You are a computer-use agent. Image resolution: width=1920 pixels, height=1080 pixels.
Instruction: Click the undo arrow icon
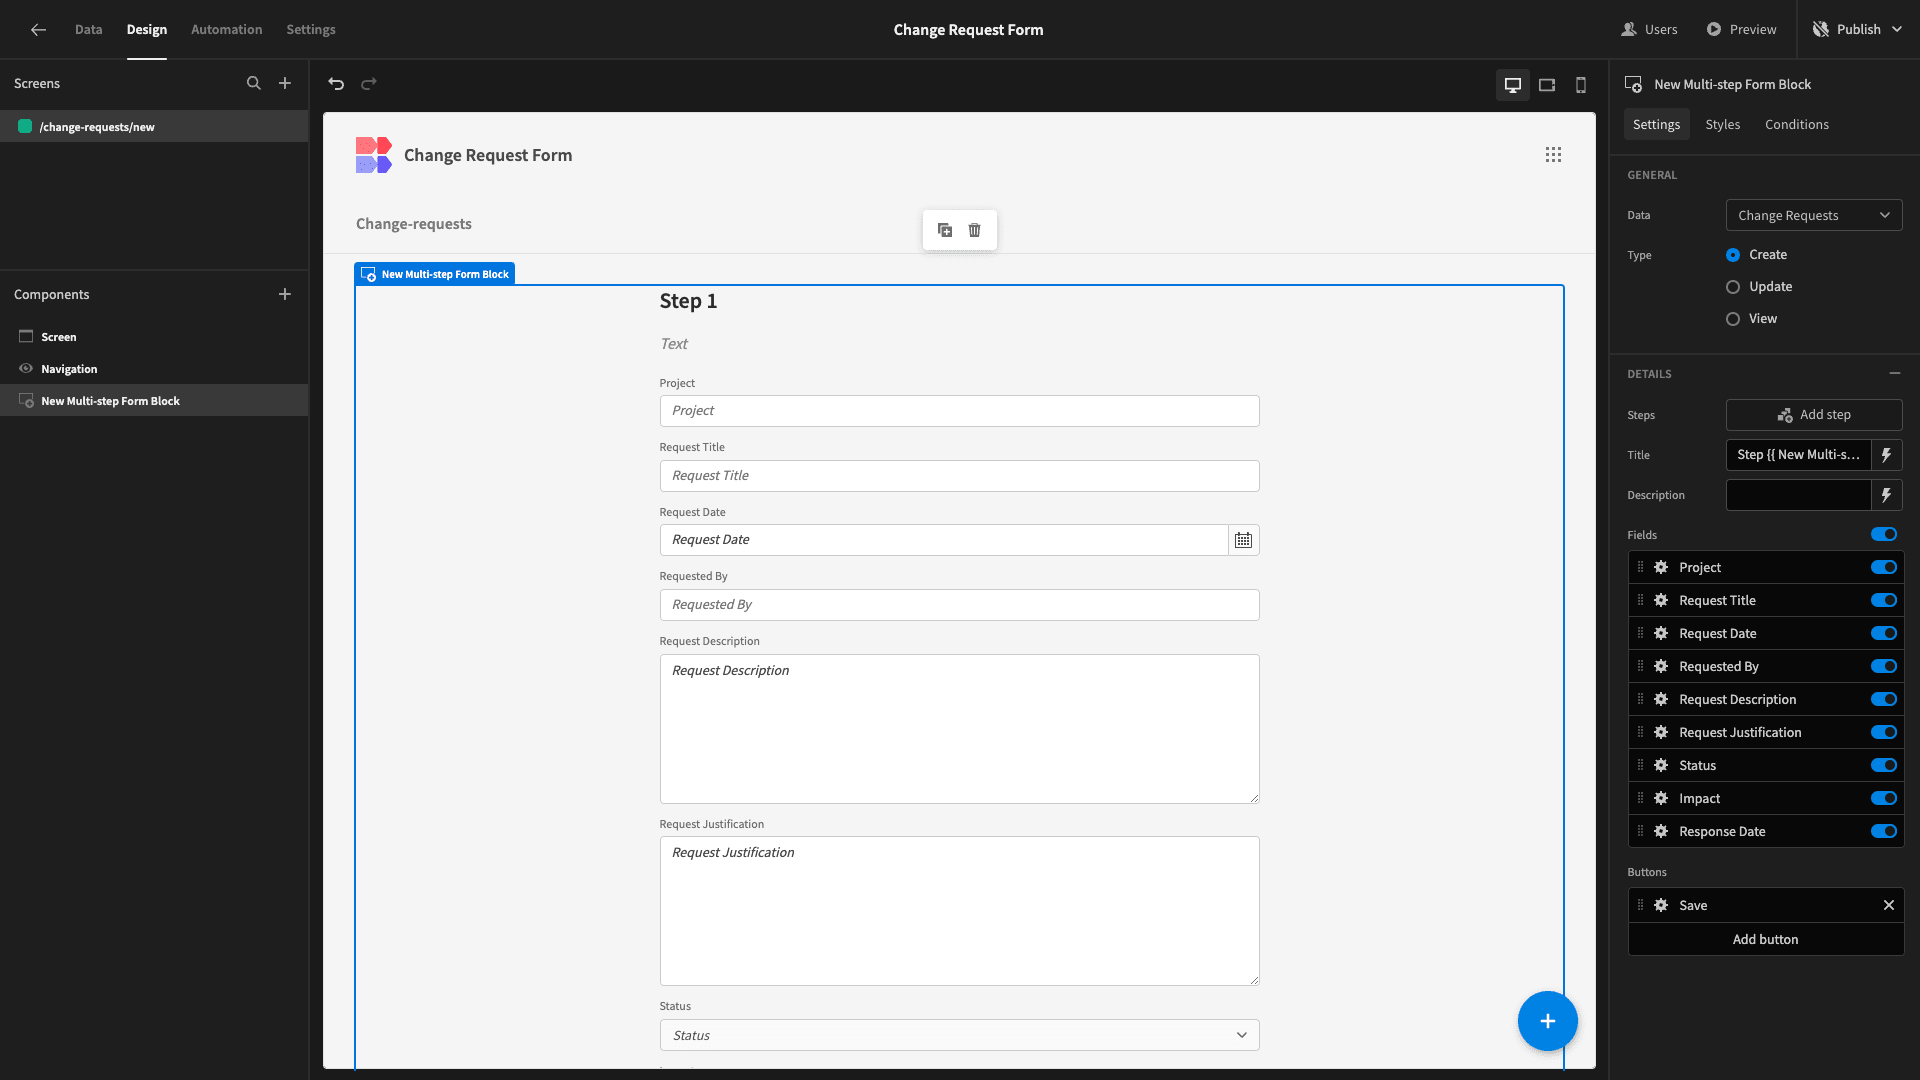(338, 83)
